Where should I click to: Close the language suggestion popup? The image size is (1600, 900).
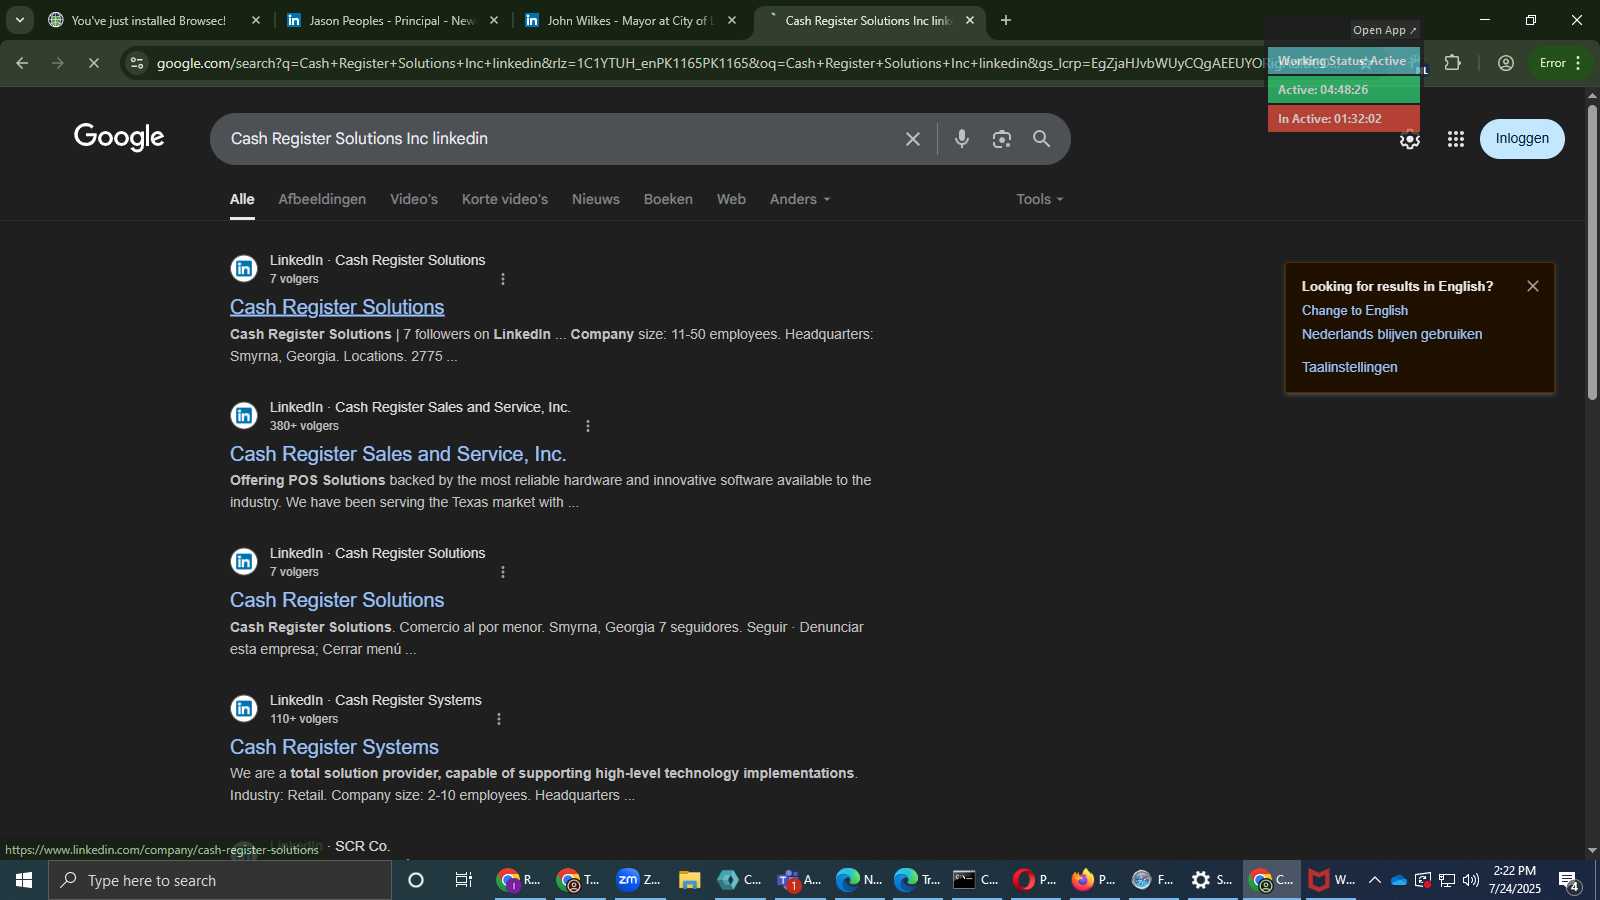click(x=1533, y=286)
